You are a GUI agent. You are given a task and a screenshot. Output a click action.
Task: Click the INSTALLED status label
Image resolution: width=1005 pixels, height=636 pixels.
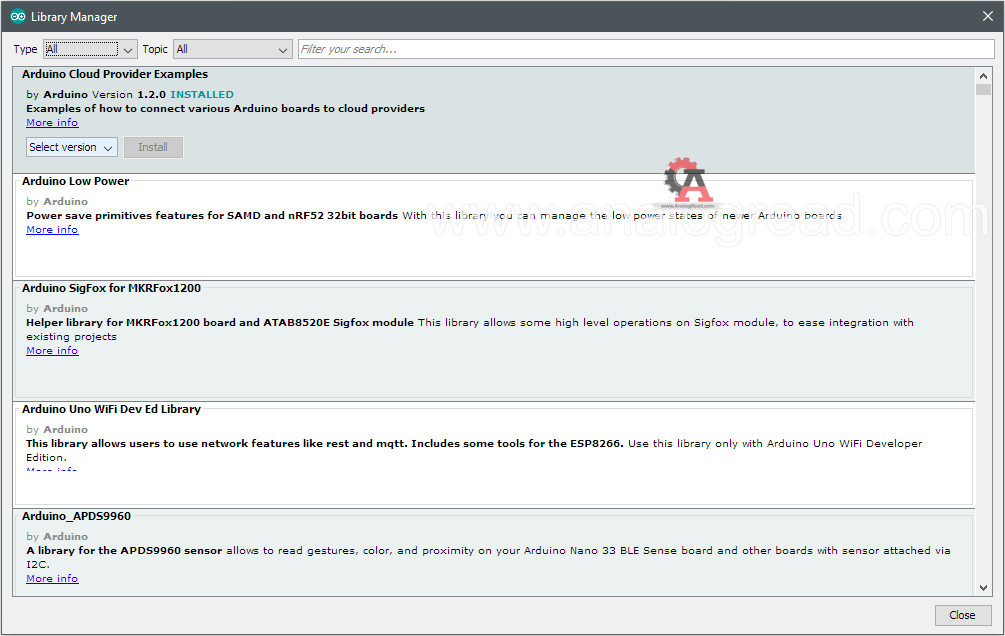click(x=202, y=95)
